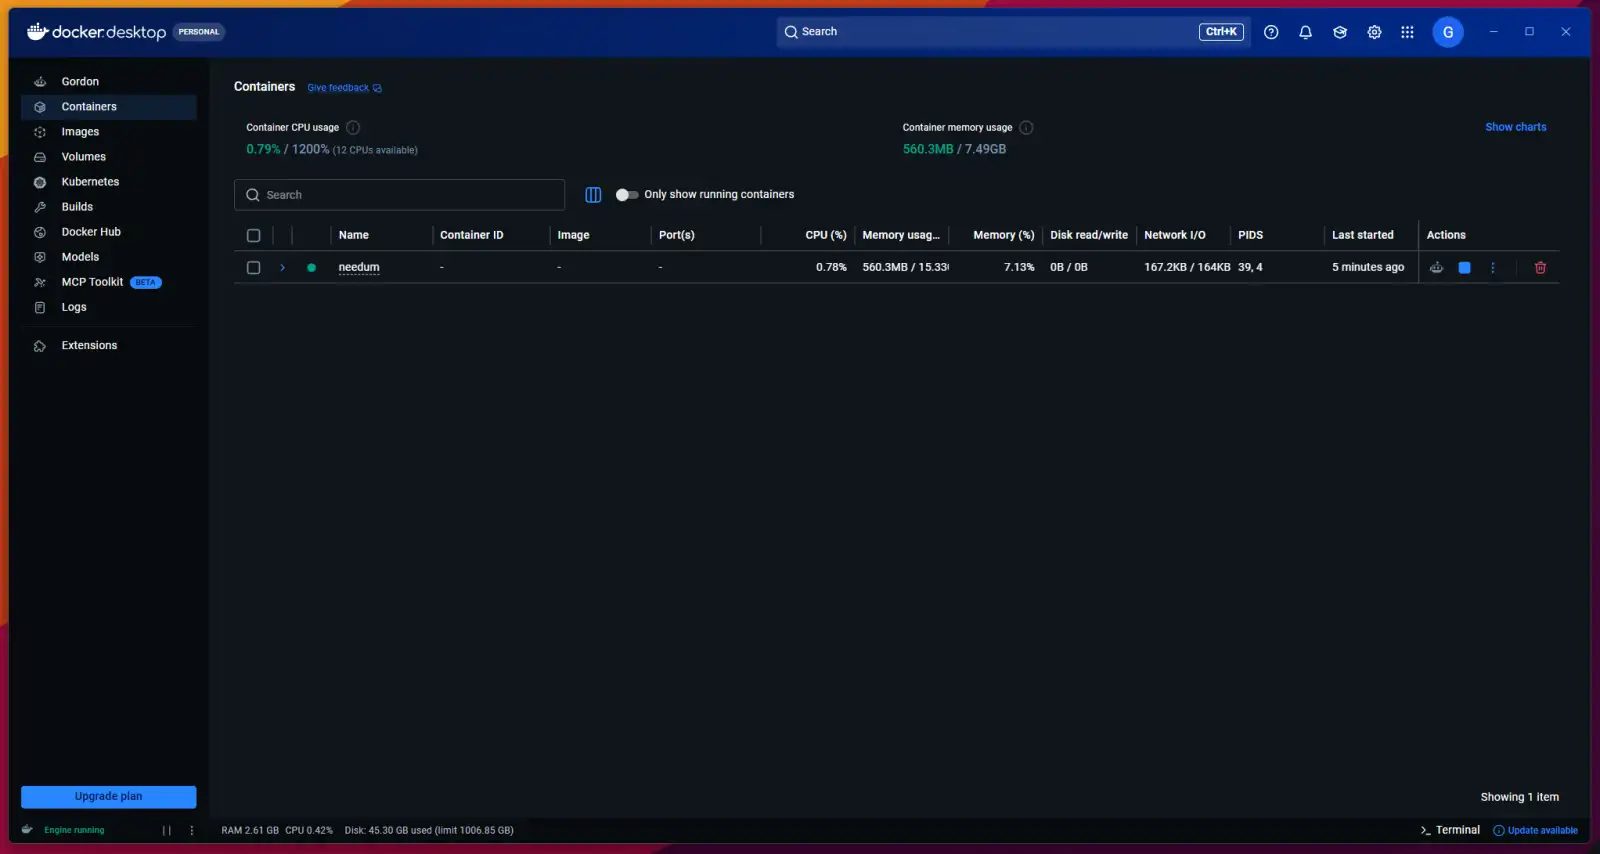The height and width of the screenshot is (854, 1600).
Task: Open Kubernetes section in sidebar
Action: (108, 182)
